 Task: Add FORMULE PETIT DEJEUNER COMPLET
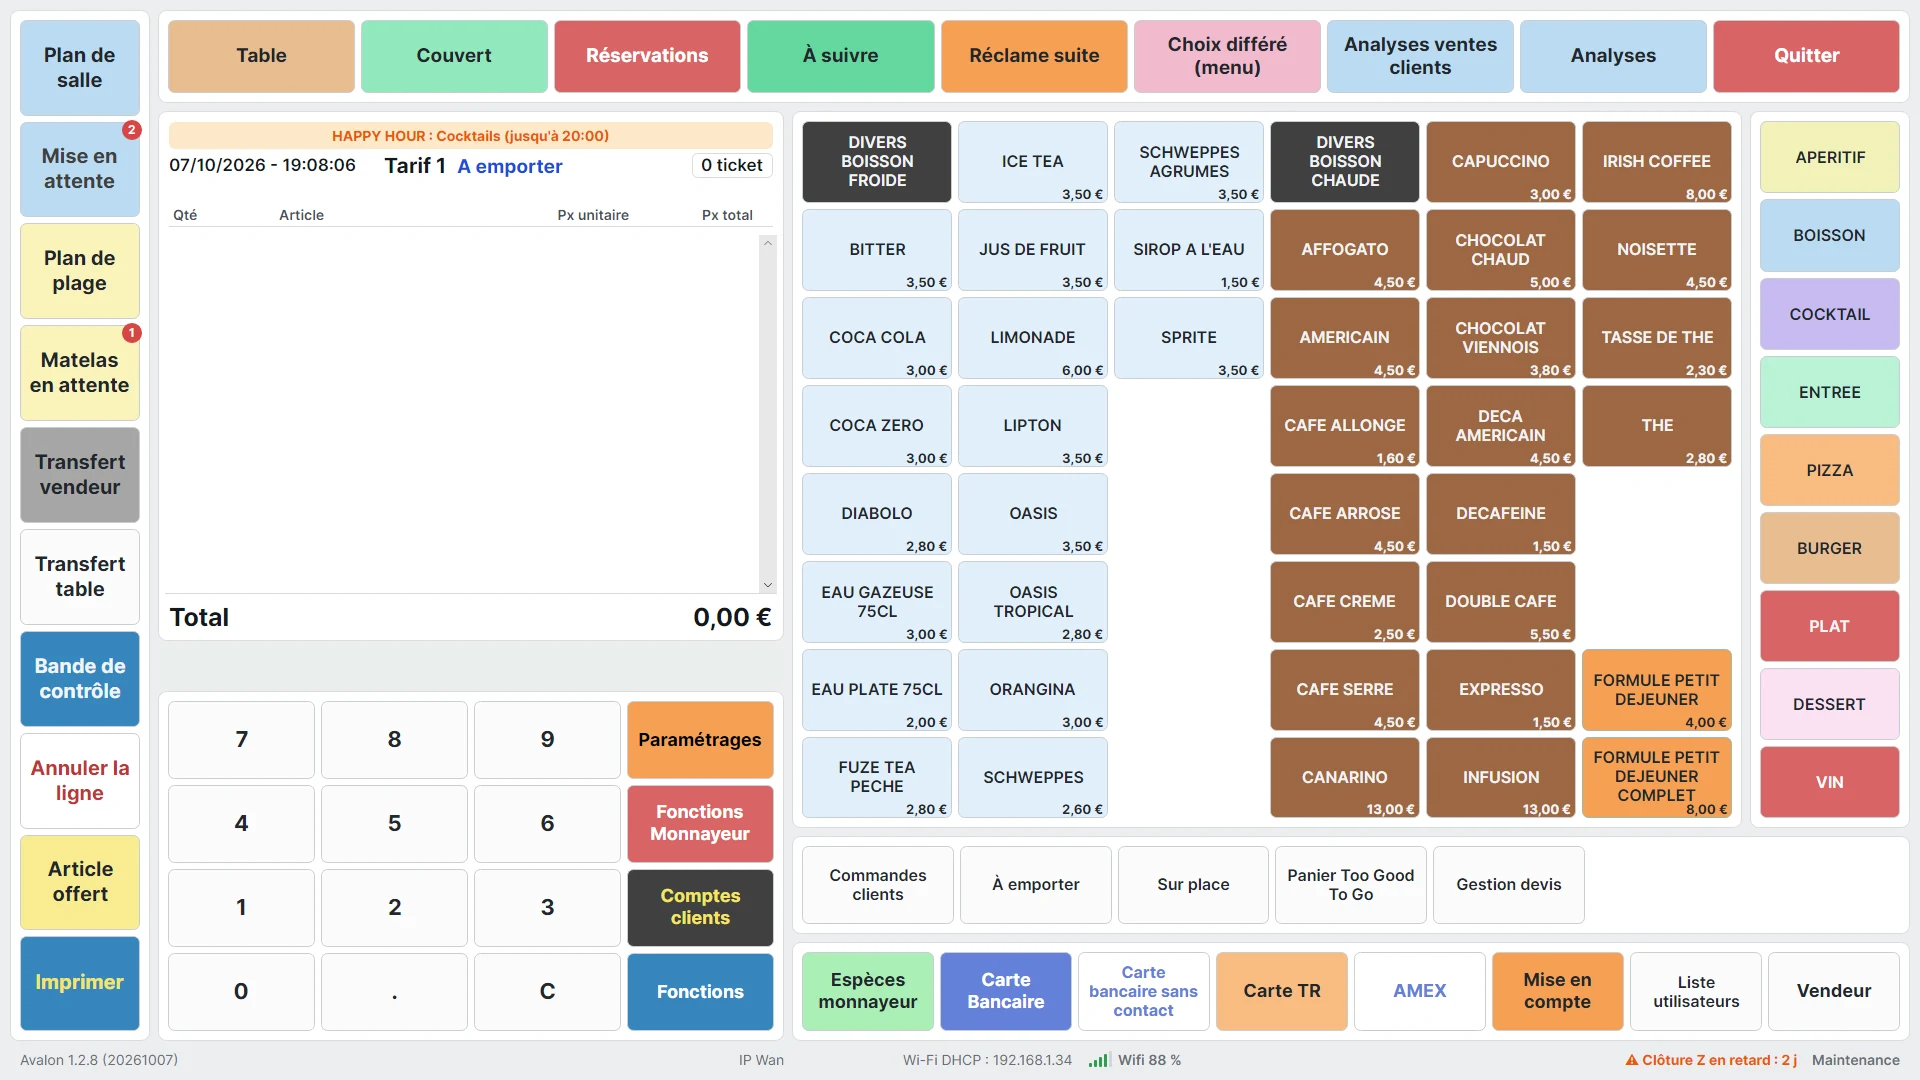[x=1656, y=778]
